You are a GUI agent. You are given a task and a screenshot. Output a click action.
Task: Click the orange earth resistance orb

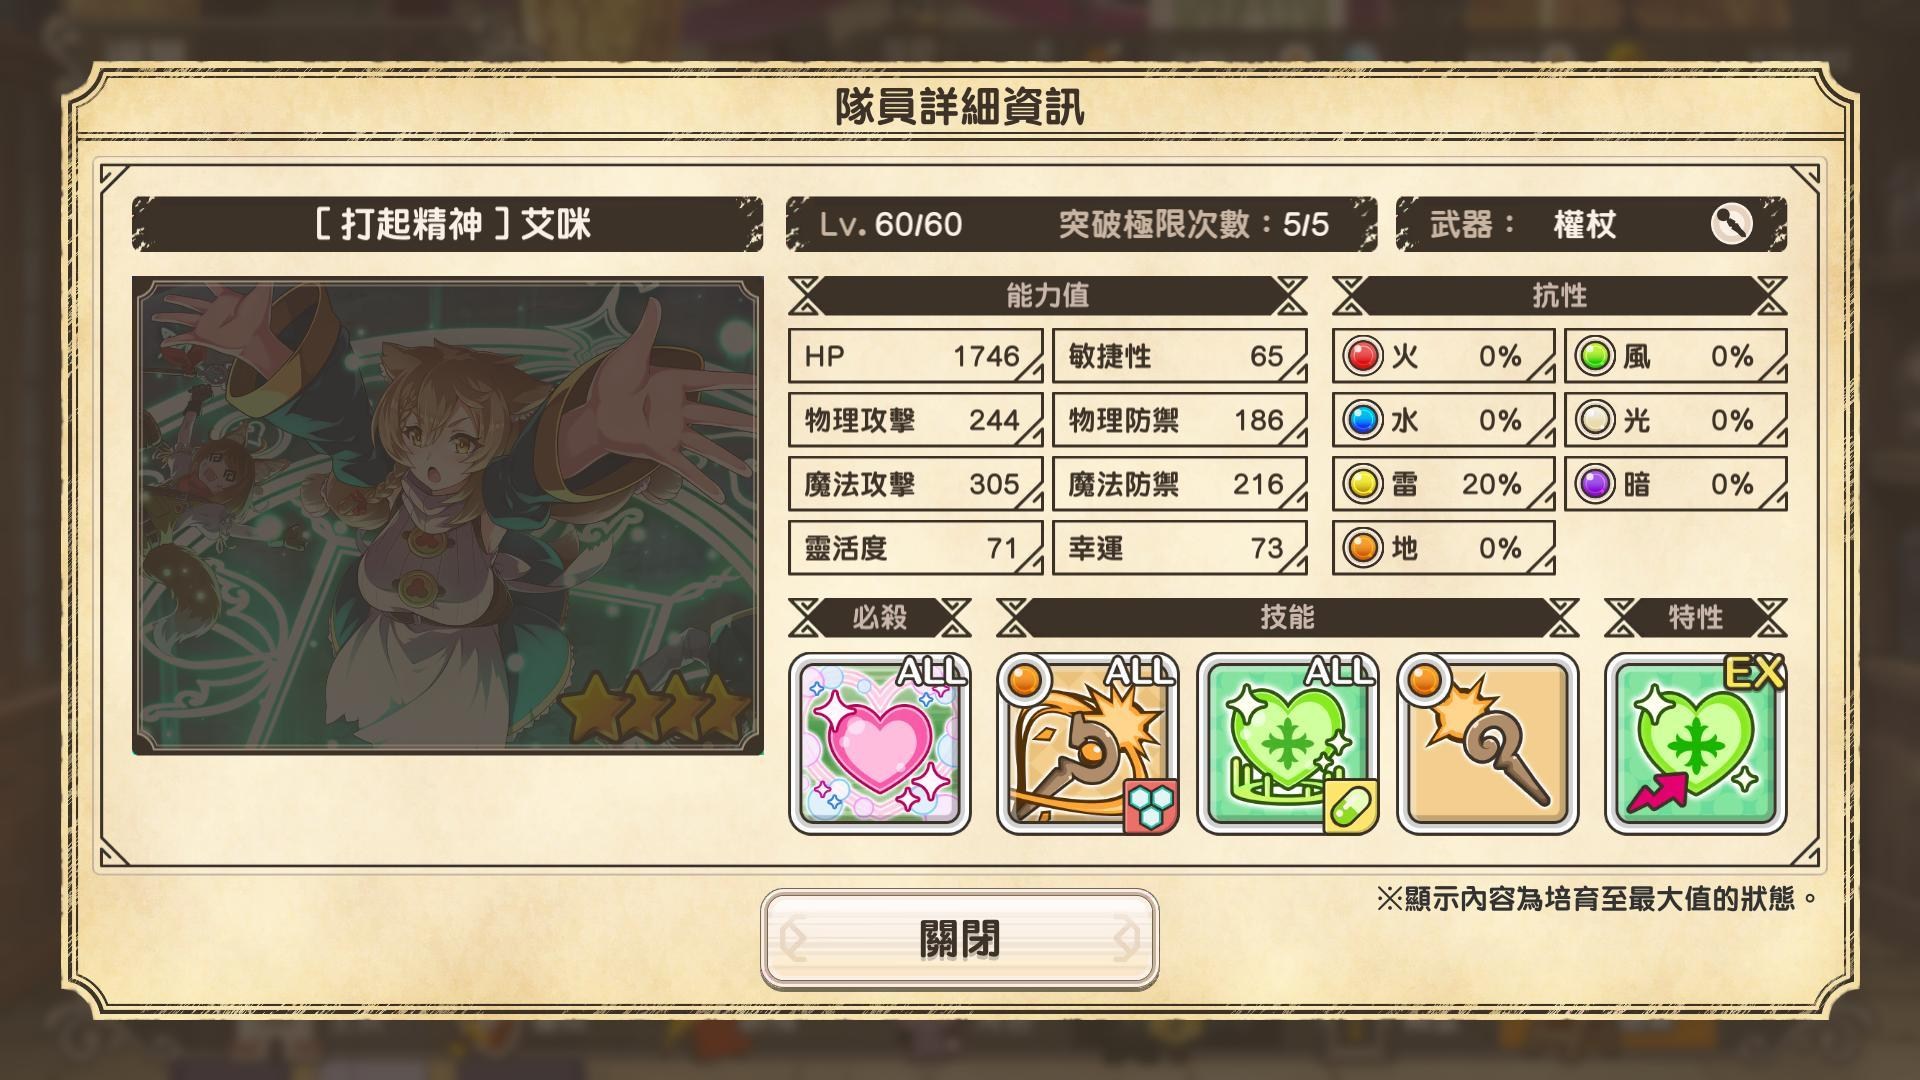(x=1362, y=548)
